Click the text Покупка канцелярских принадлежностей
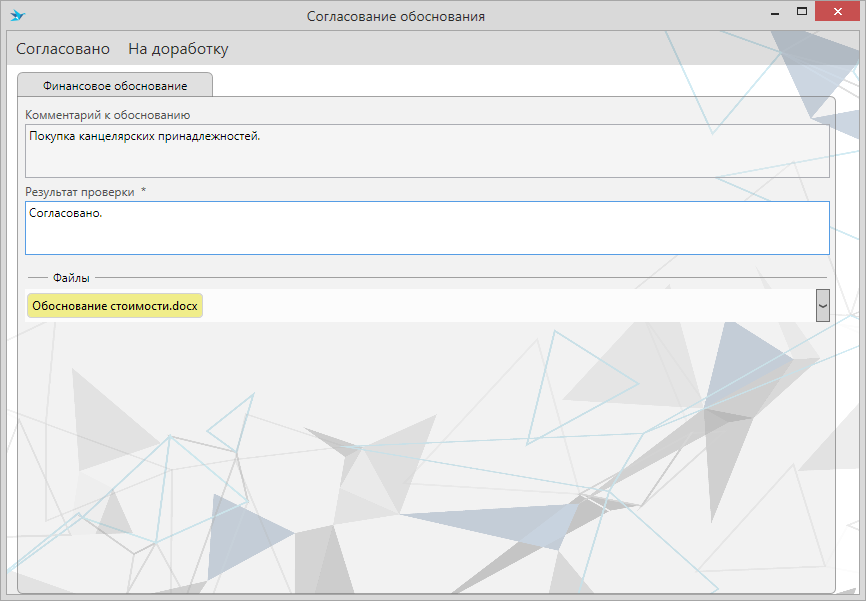 coord(145,136)
